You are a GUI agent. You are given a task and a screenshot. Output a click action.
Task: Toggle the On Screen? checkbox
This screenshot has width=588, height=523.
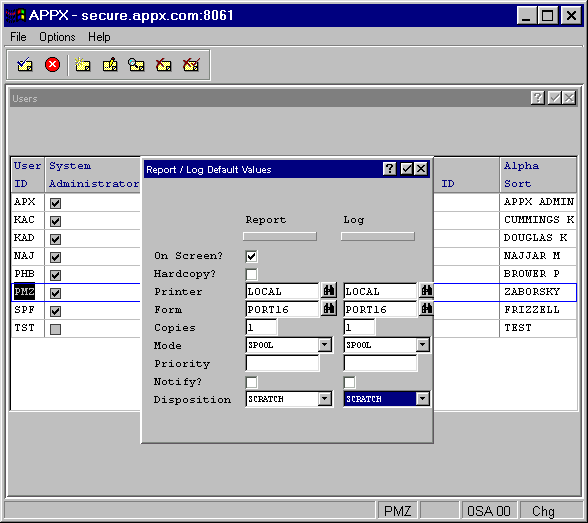coord(252,256)
